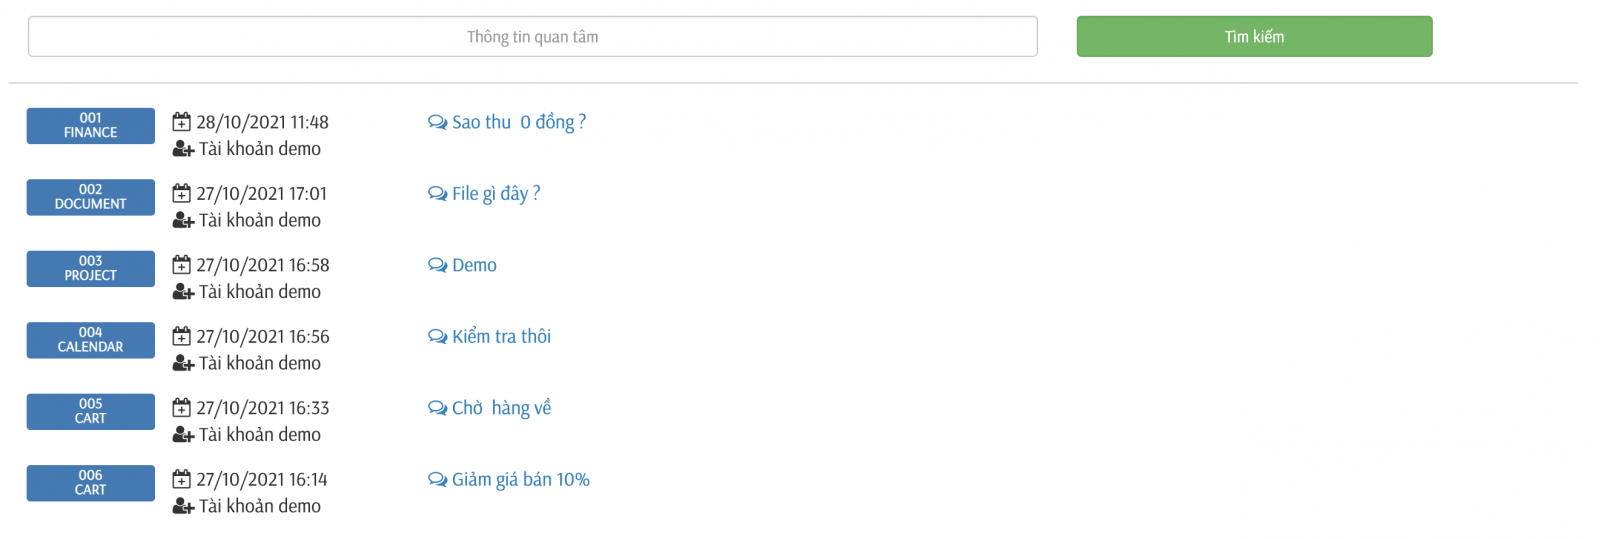
Task: Click the chat bubble icon next to "File gì đây ?"
Action: pos(437,194)
